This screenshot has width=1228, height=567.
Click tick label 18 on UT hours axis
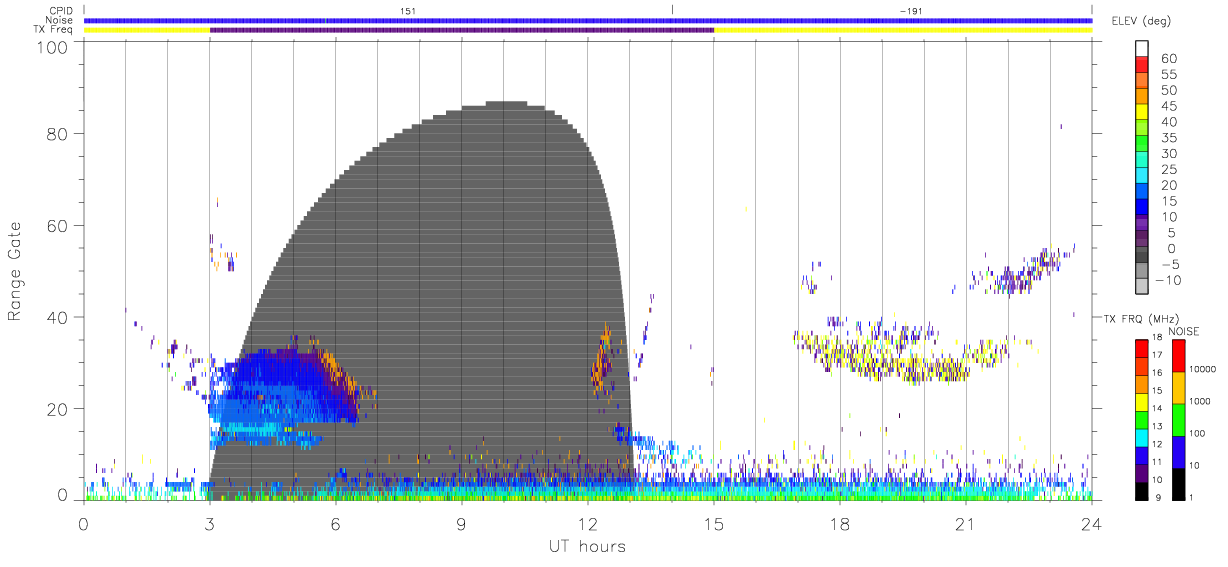pyautogui.click(x=840, y=523)
